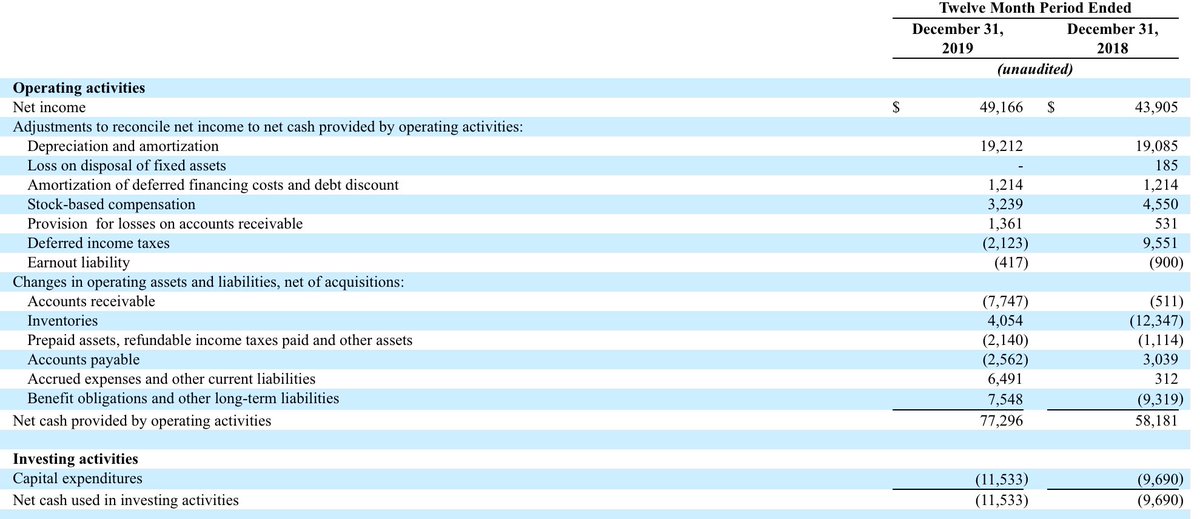The width and height of the screenshot is (1200, 519).
Task: Click depreciation value 19,212
Action: click(x=1003, y=146)
